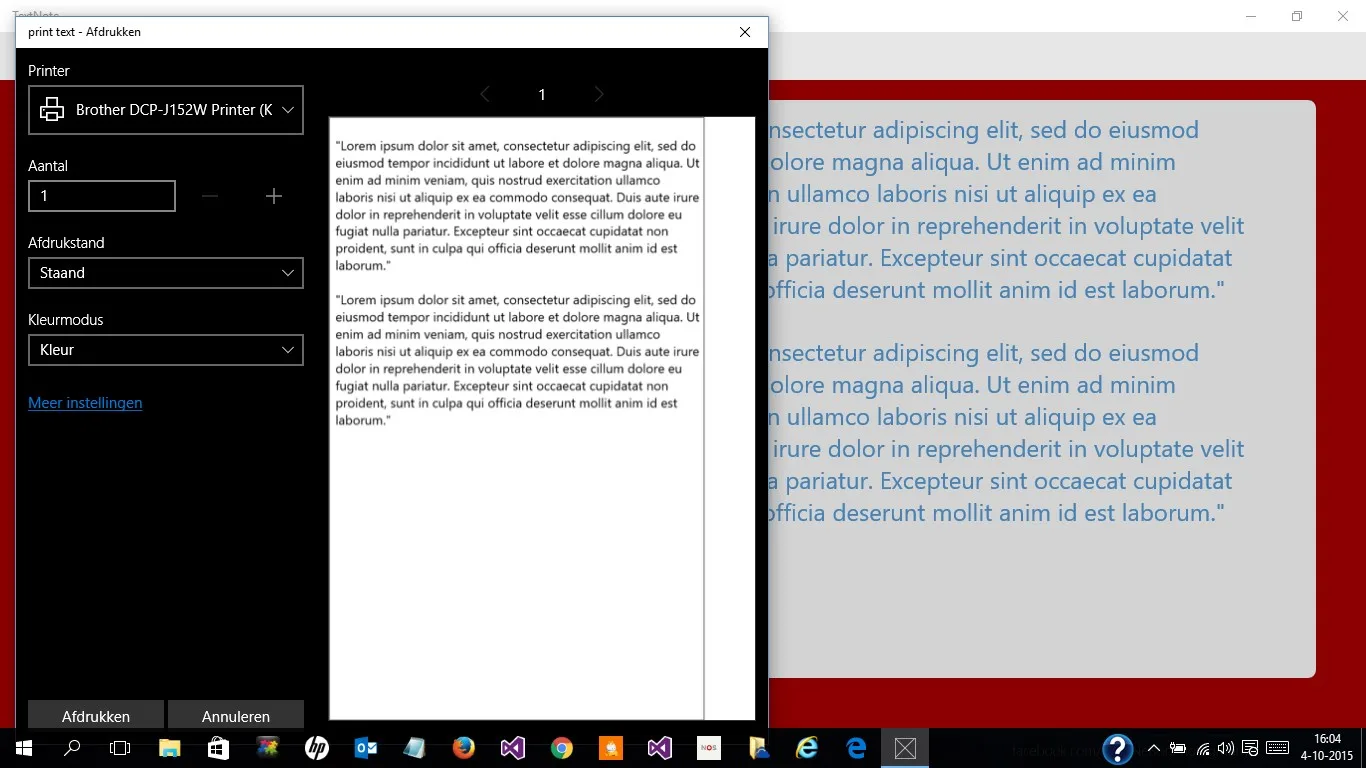Open the notification center tray icon
This screenshot has height=768, width=1366.
[x=1250, y=748]
